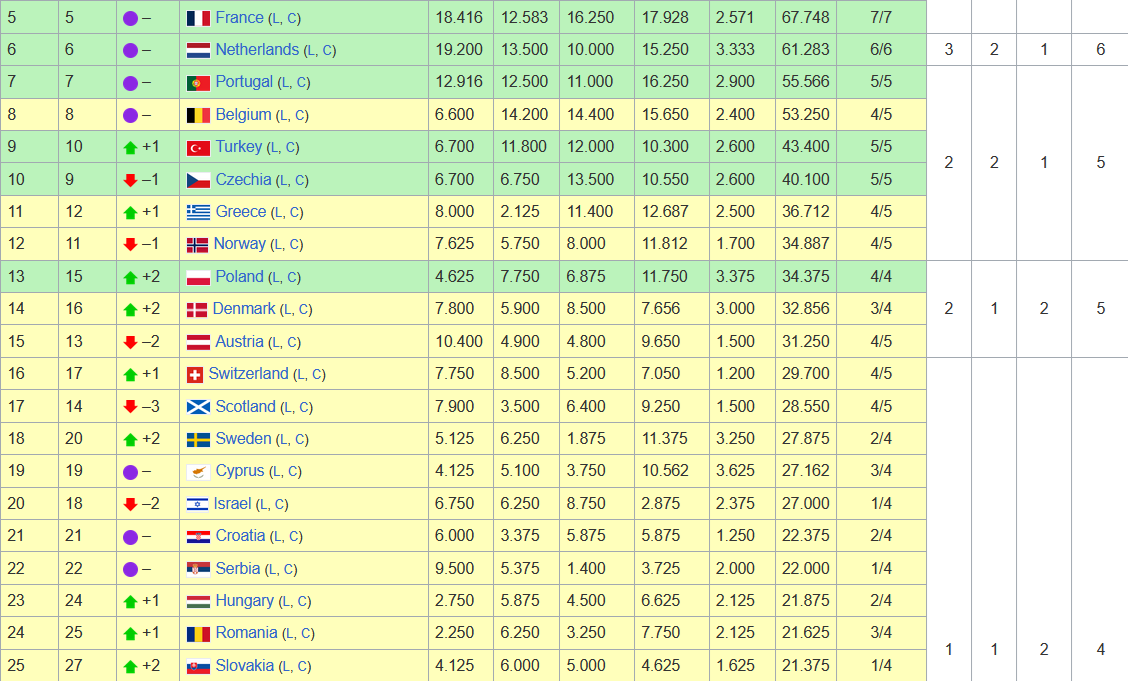
Task: Open the Turkey country link
Action: 239,146
